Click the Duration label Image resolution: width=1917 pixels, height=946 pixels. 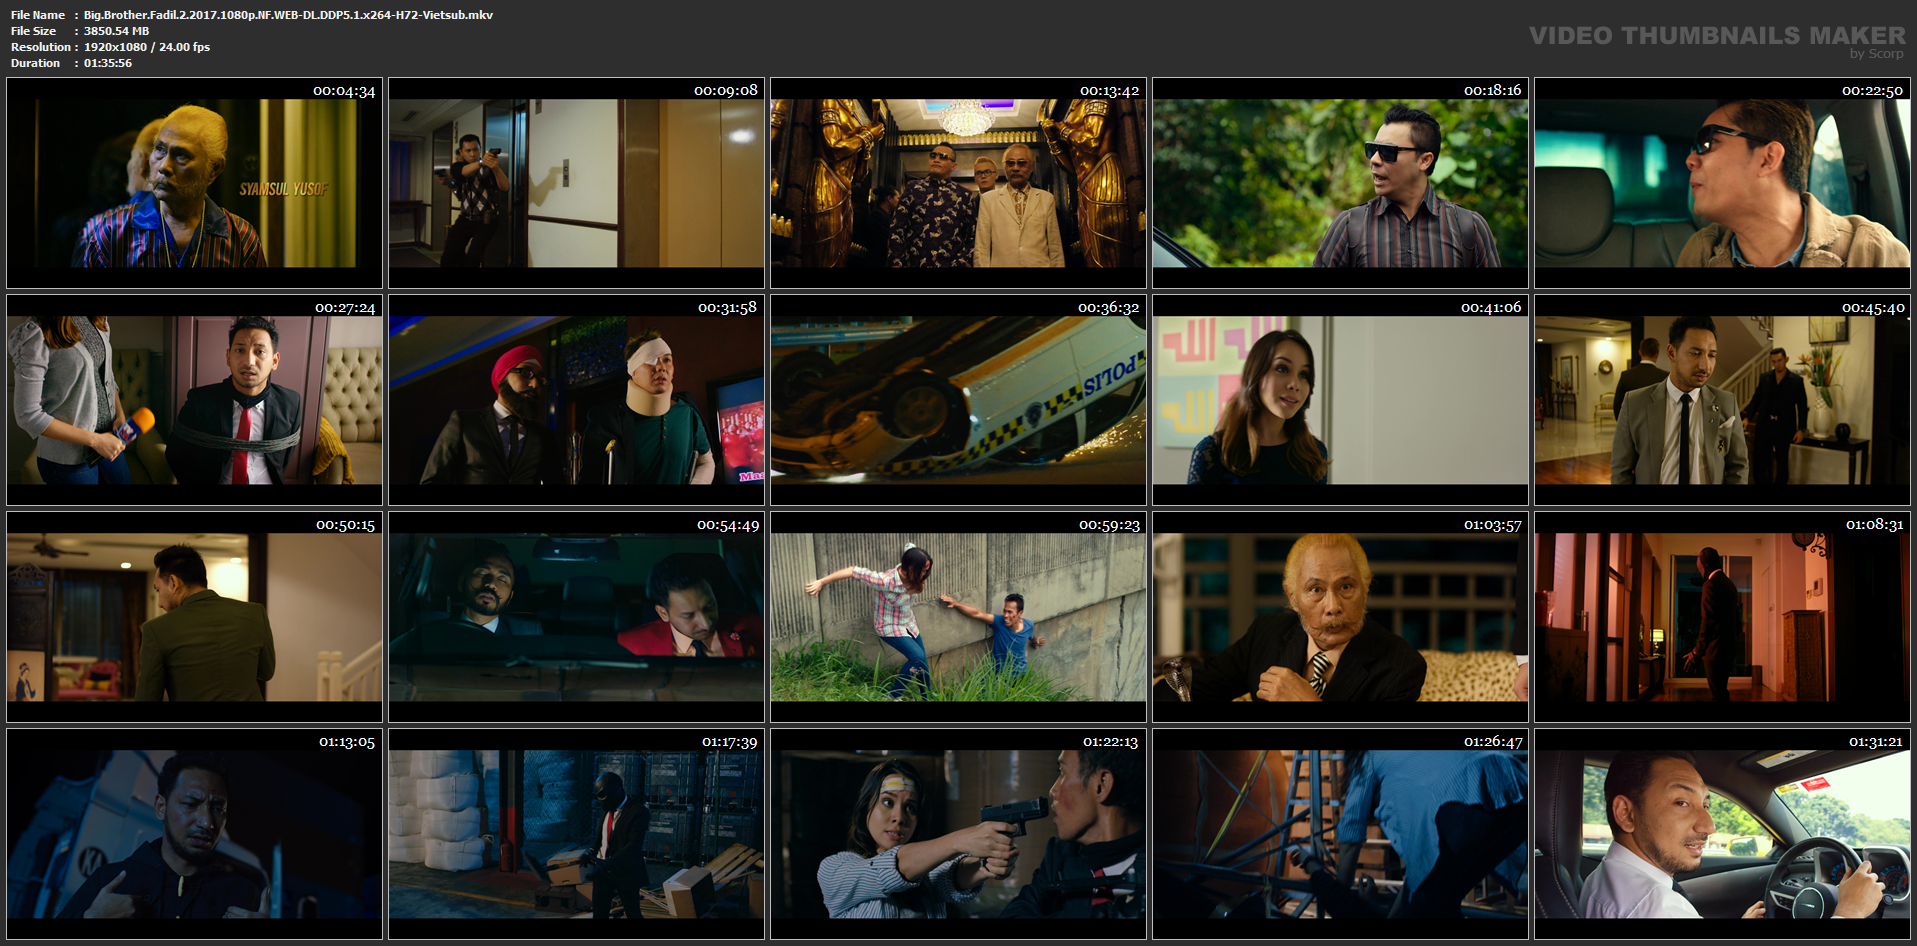(35, 63)
